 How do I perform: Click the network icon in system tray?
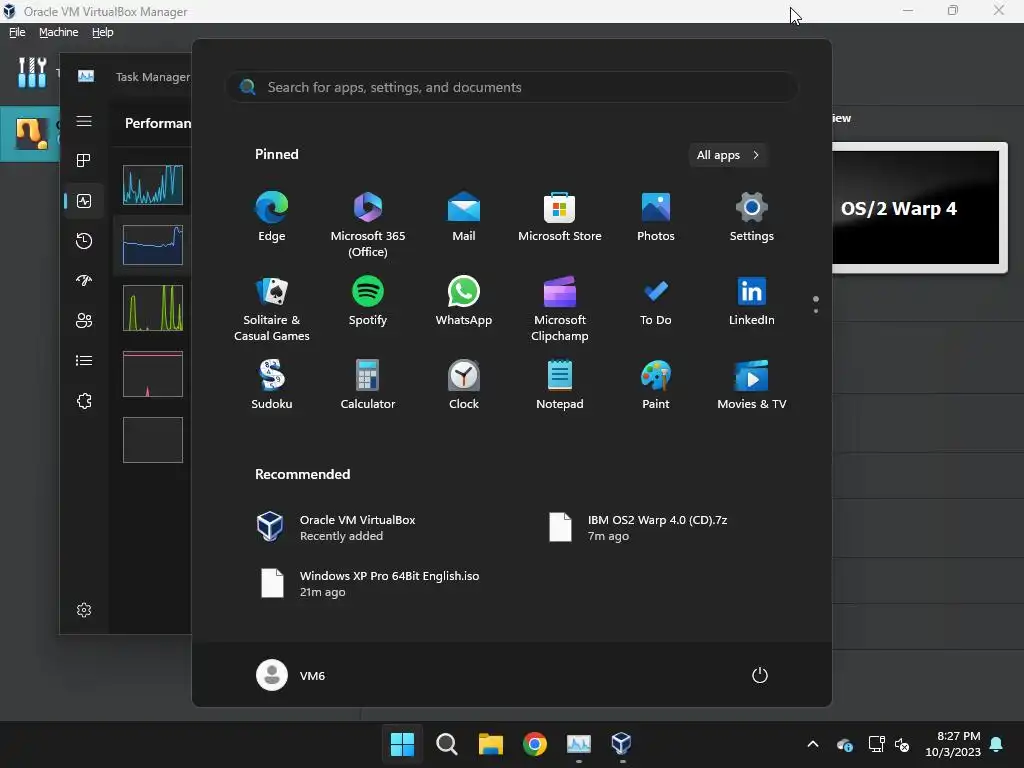click(x=876, y=744)
